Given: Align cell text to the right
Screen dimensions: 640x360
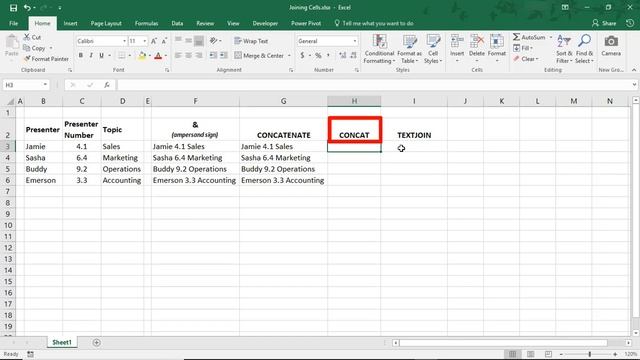Looking at the screenshot, I should tap(199, 56).
